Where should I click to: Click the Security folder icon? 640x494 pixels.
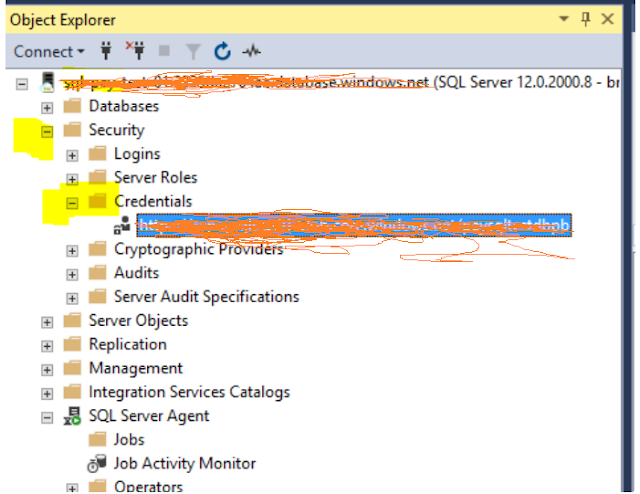tap(73, 130)
